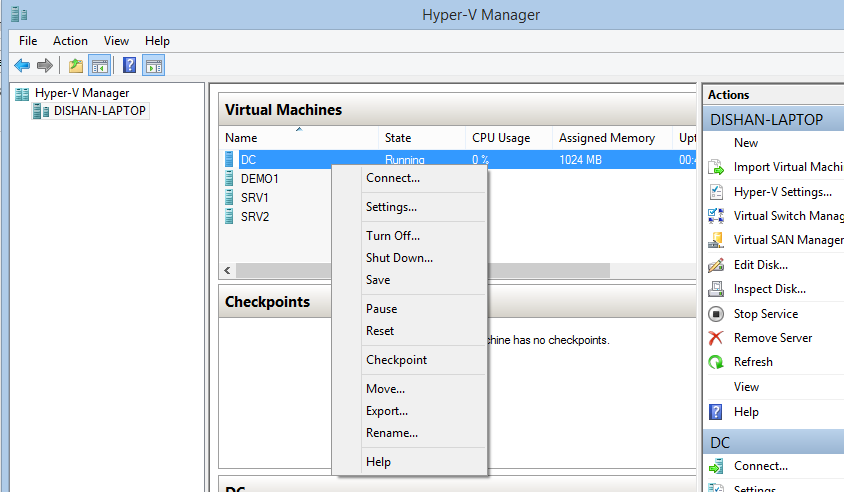This screenshot has width=844, height=492.
Task: Click the Edit Disk pencil icon
Action: (x=716, y=265)
